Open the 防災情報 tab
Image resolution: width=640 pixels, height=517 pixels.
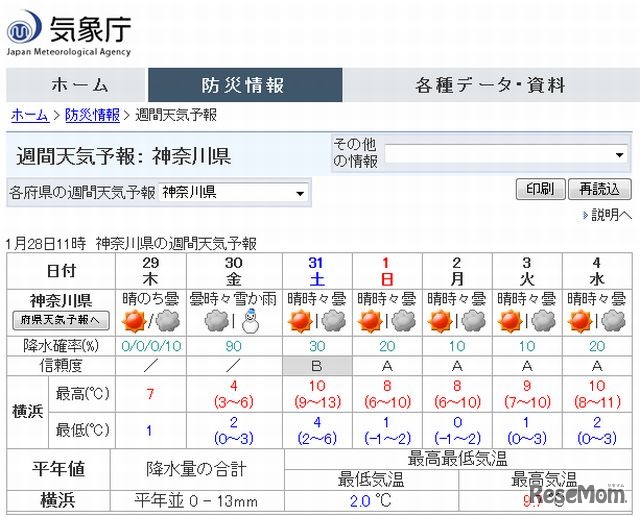[x=244, y=85]
